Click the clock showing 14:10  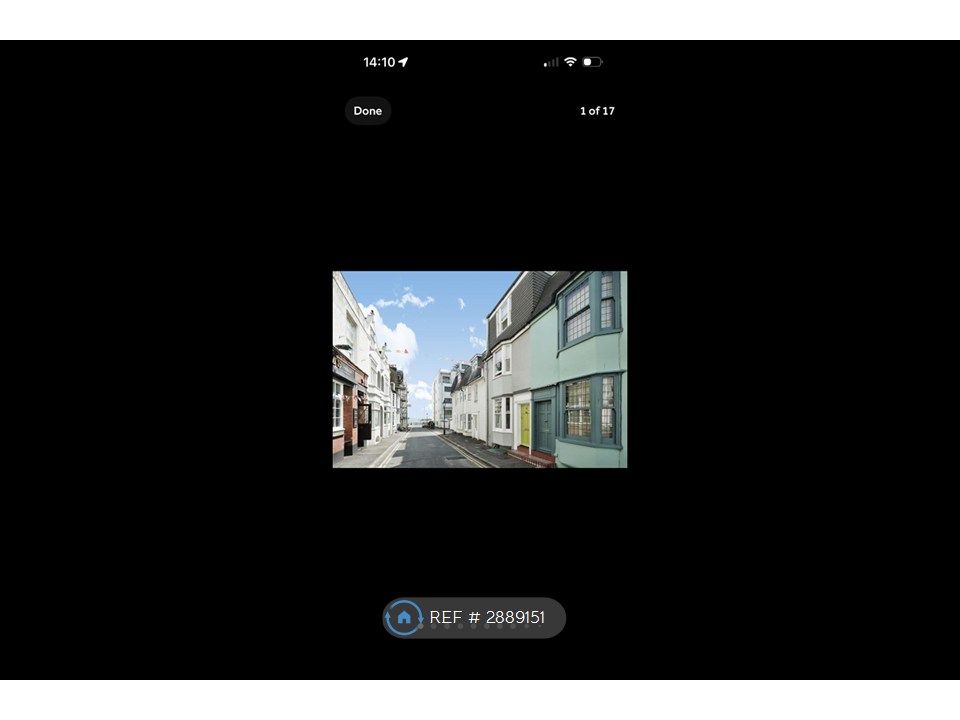(x=379, y=62)
